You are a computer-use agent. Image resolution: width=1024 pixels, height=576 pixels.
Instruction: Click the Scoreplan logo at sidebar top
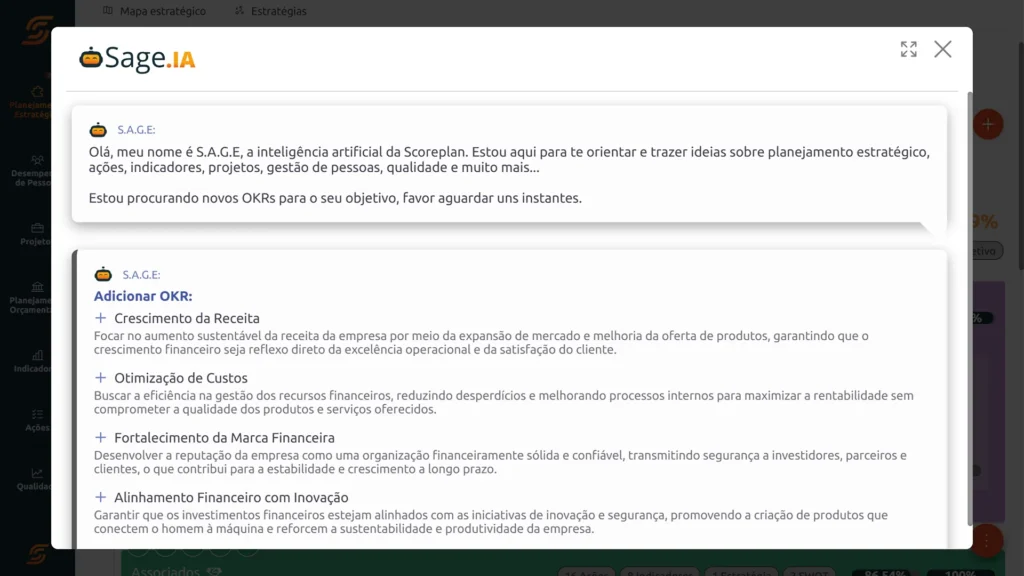36,28
